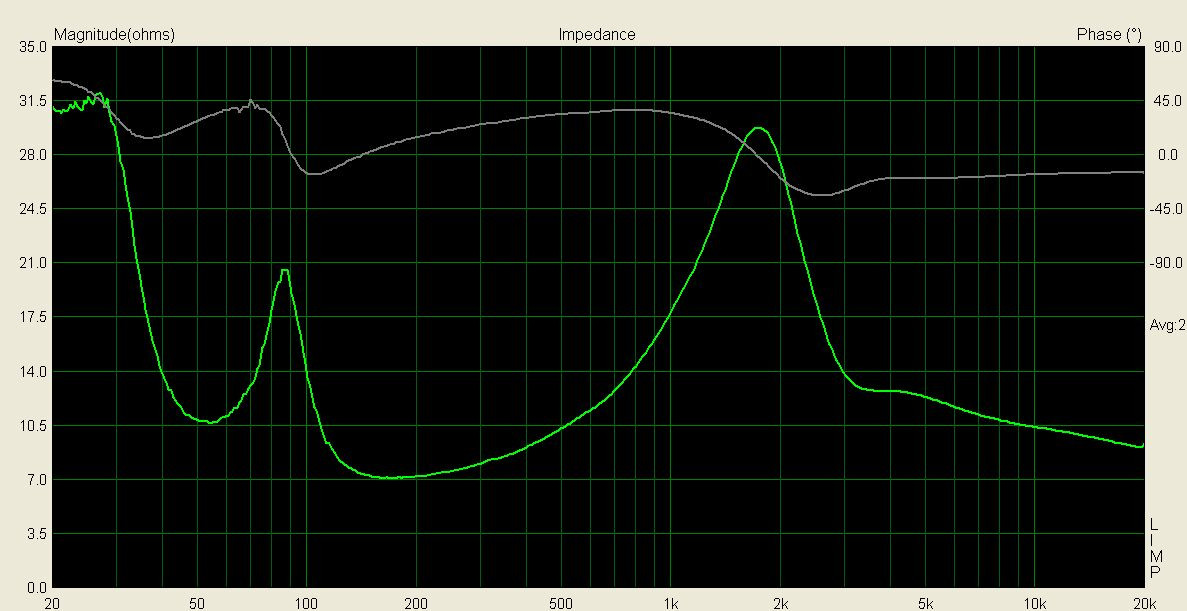Click the gray phase curve dip near 100 Hz
The image size is (1187, 611).
(314, 174)
